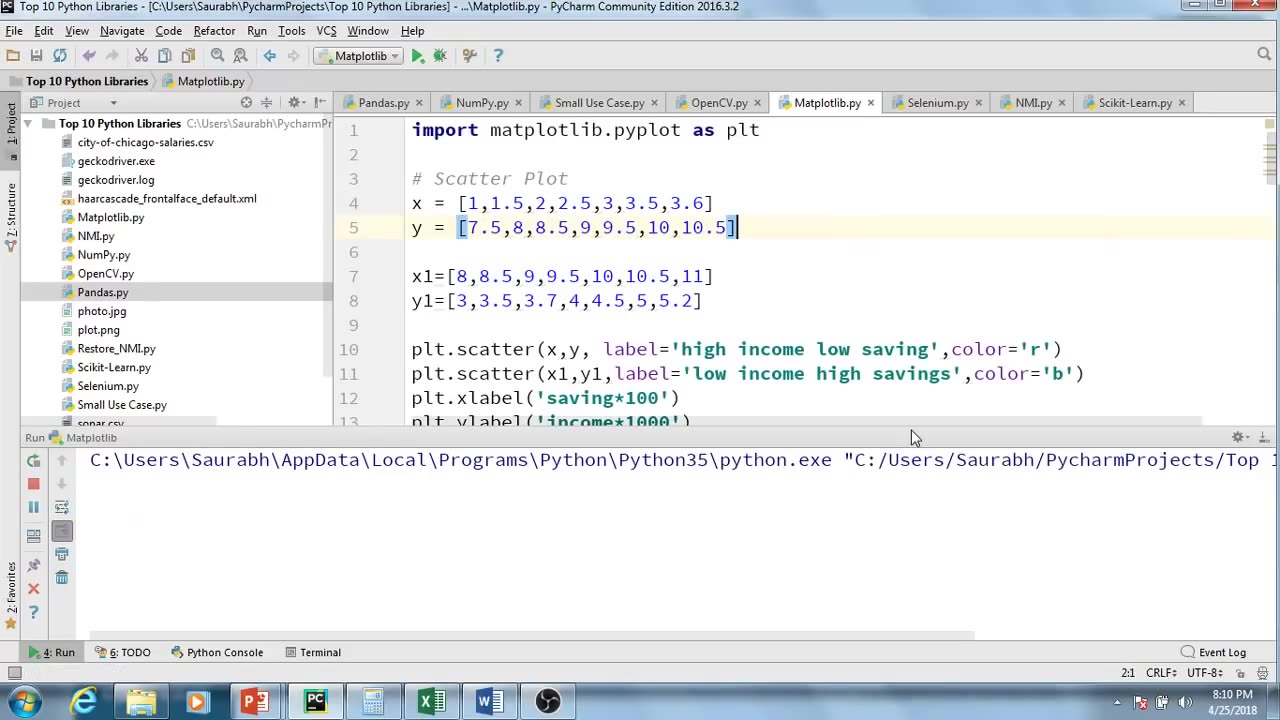Stop the running process (red square)
1280x720 pixels.
point(33,484)
